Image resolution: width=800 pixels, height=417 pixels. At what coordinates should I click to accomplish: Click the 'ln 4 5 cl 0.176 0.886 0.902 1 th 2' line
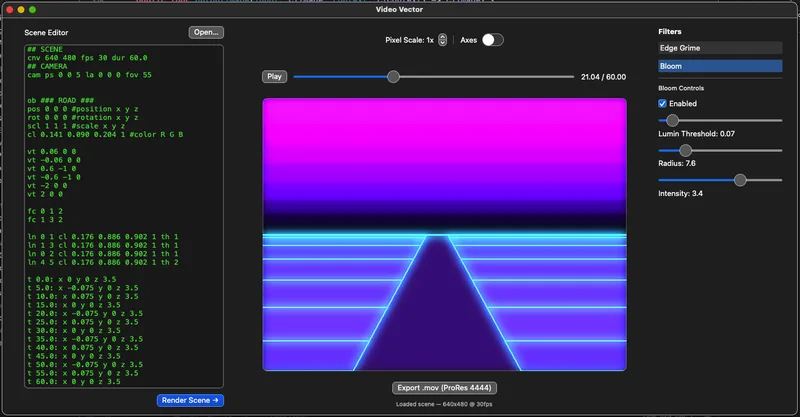point(103,262)
